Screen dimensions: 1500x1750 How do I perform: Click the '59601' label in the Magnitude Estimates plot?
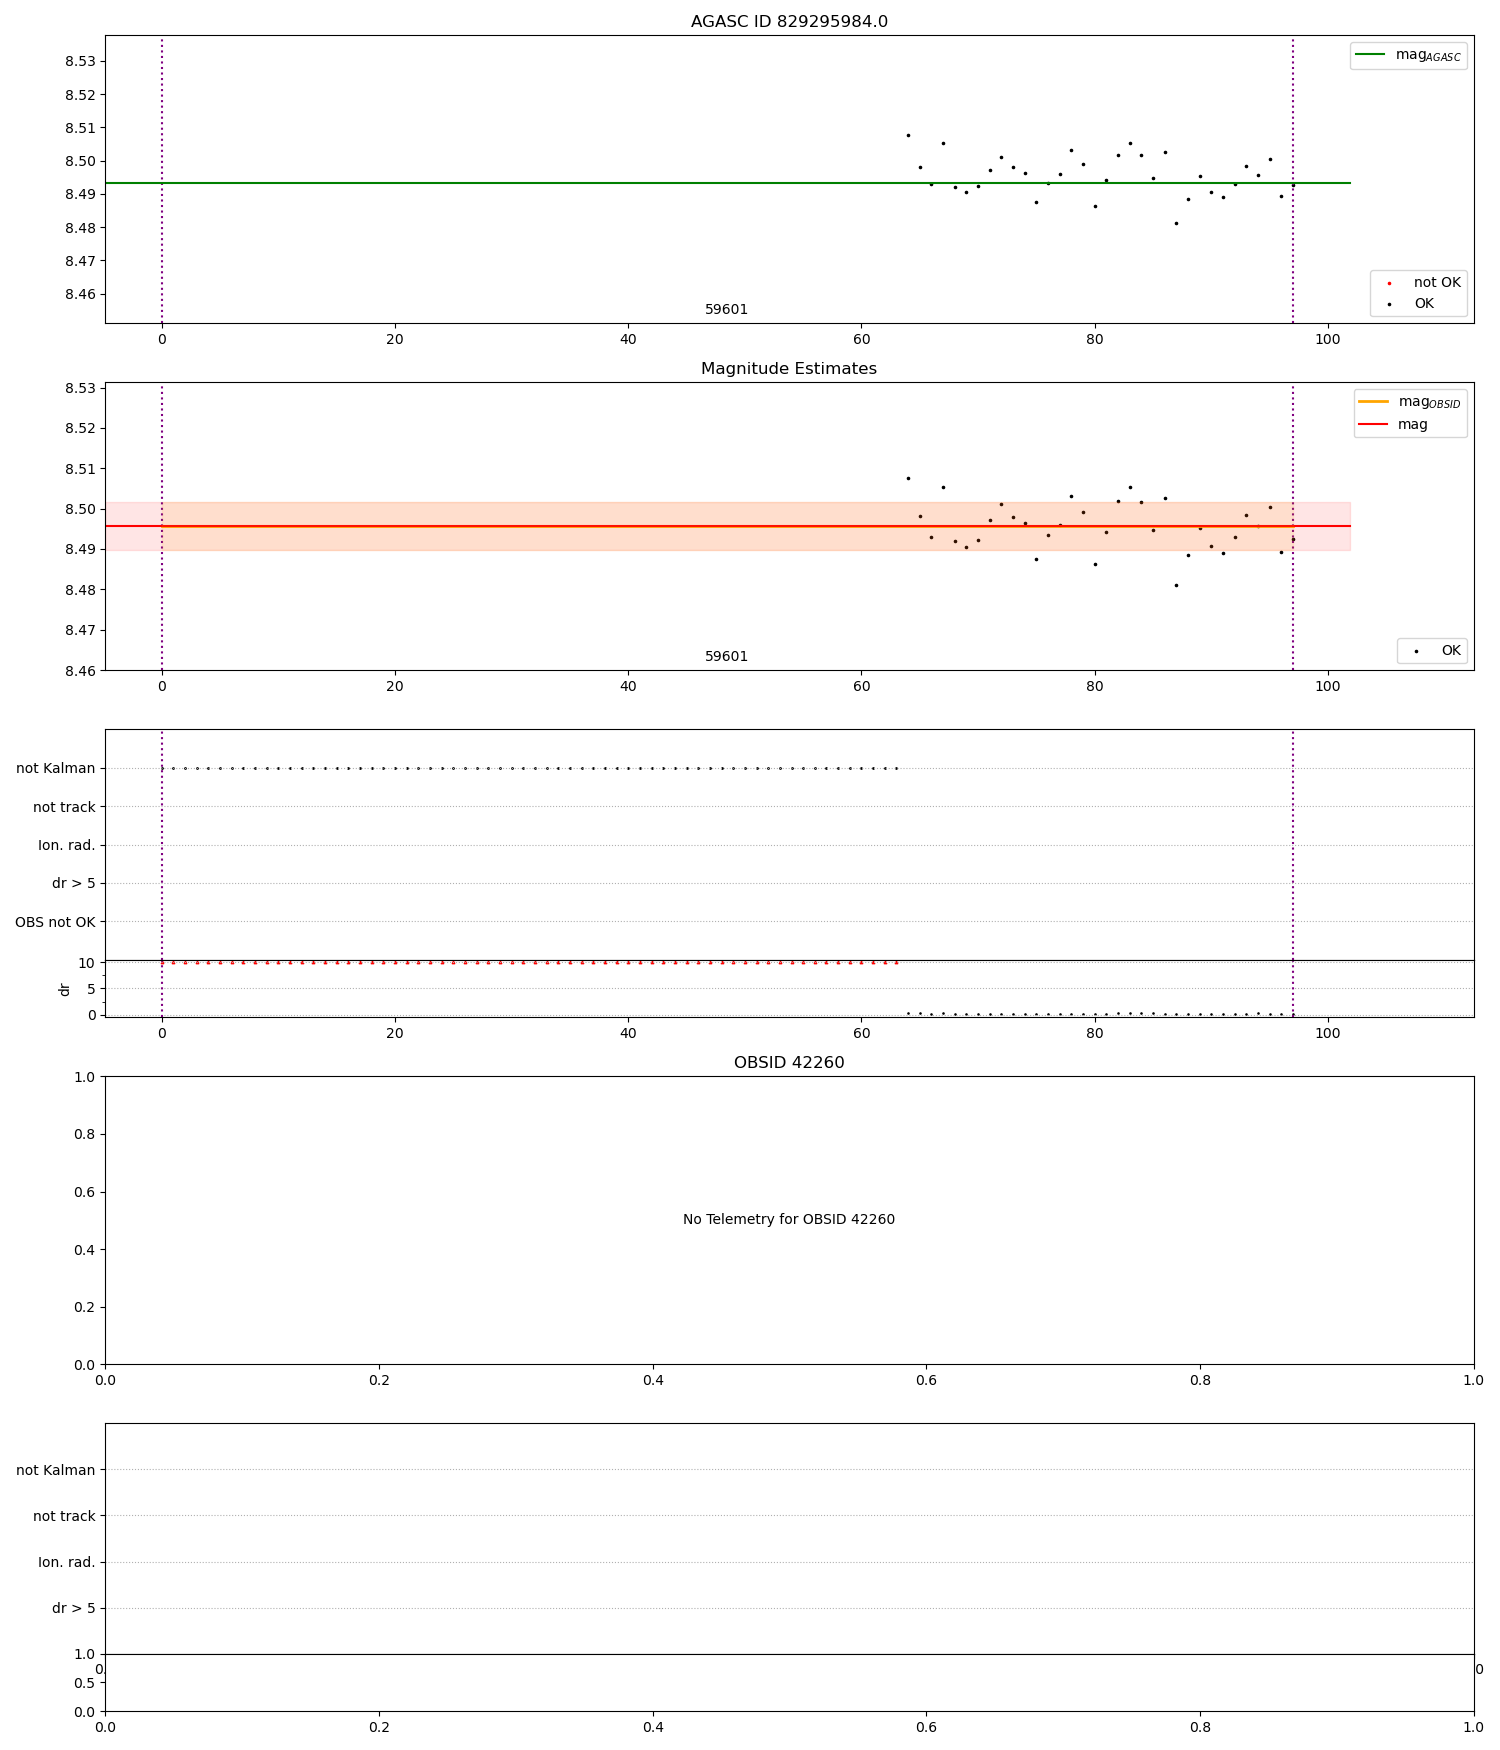click(x=726, y=657)
